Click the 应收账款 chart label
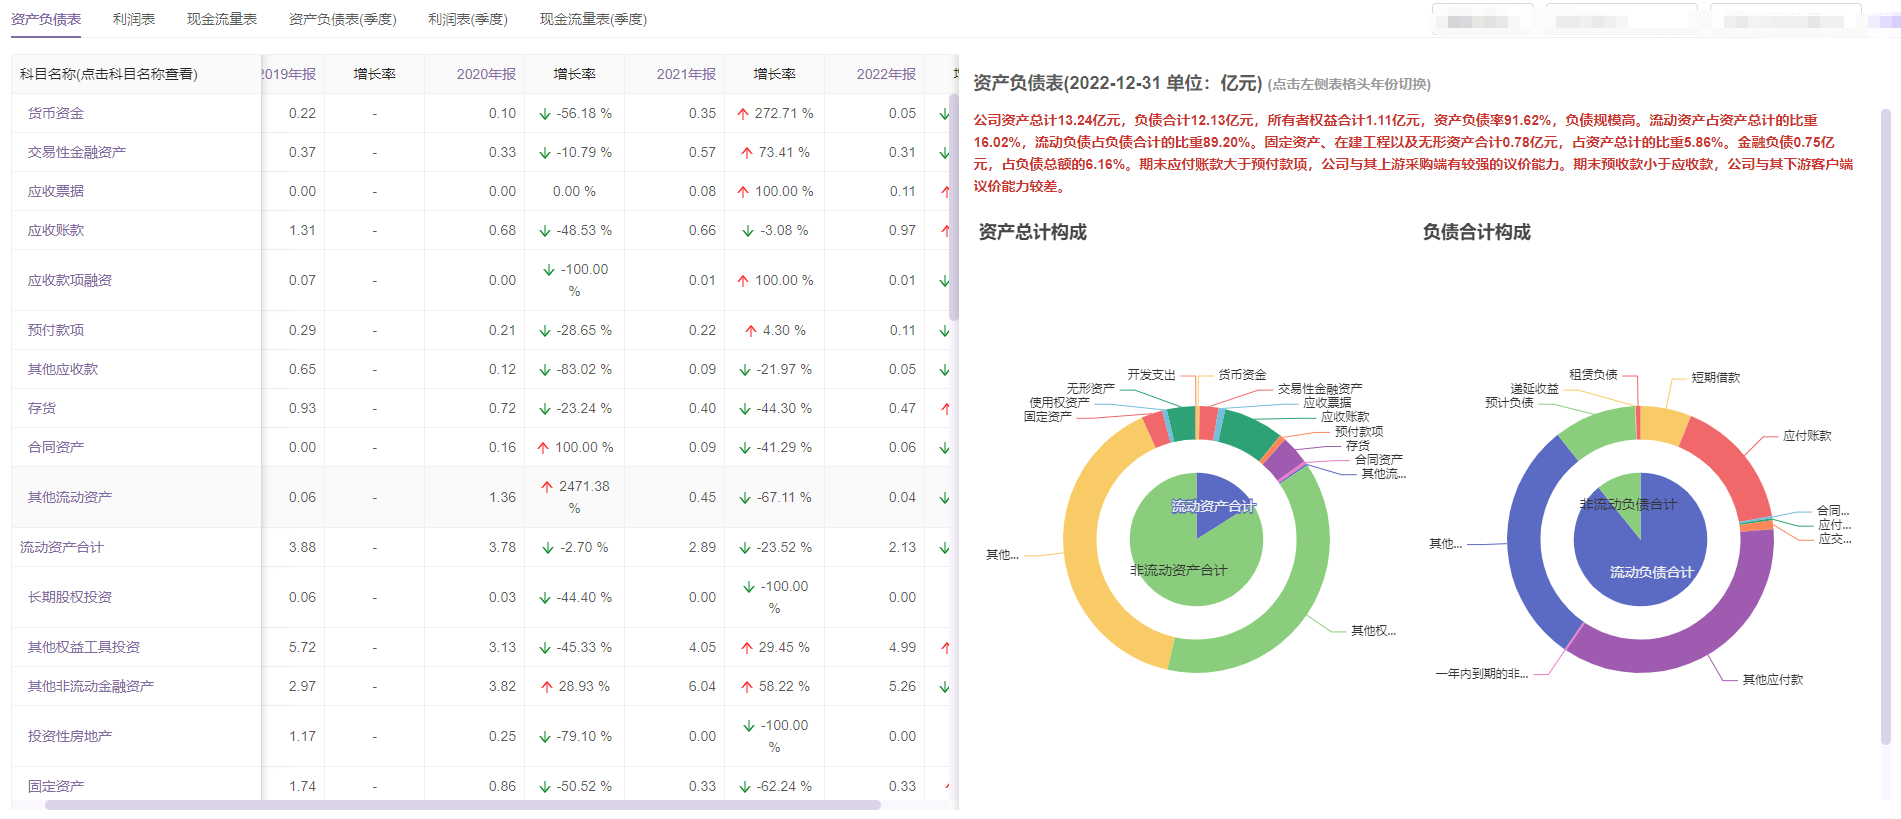The image size is (1901, 819). point(1346,417)
